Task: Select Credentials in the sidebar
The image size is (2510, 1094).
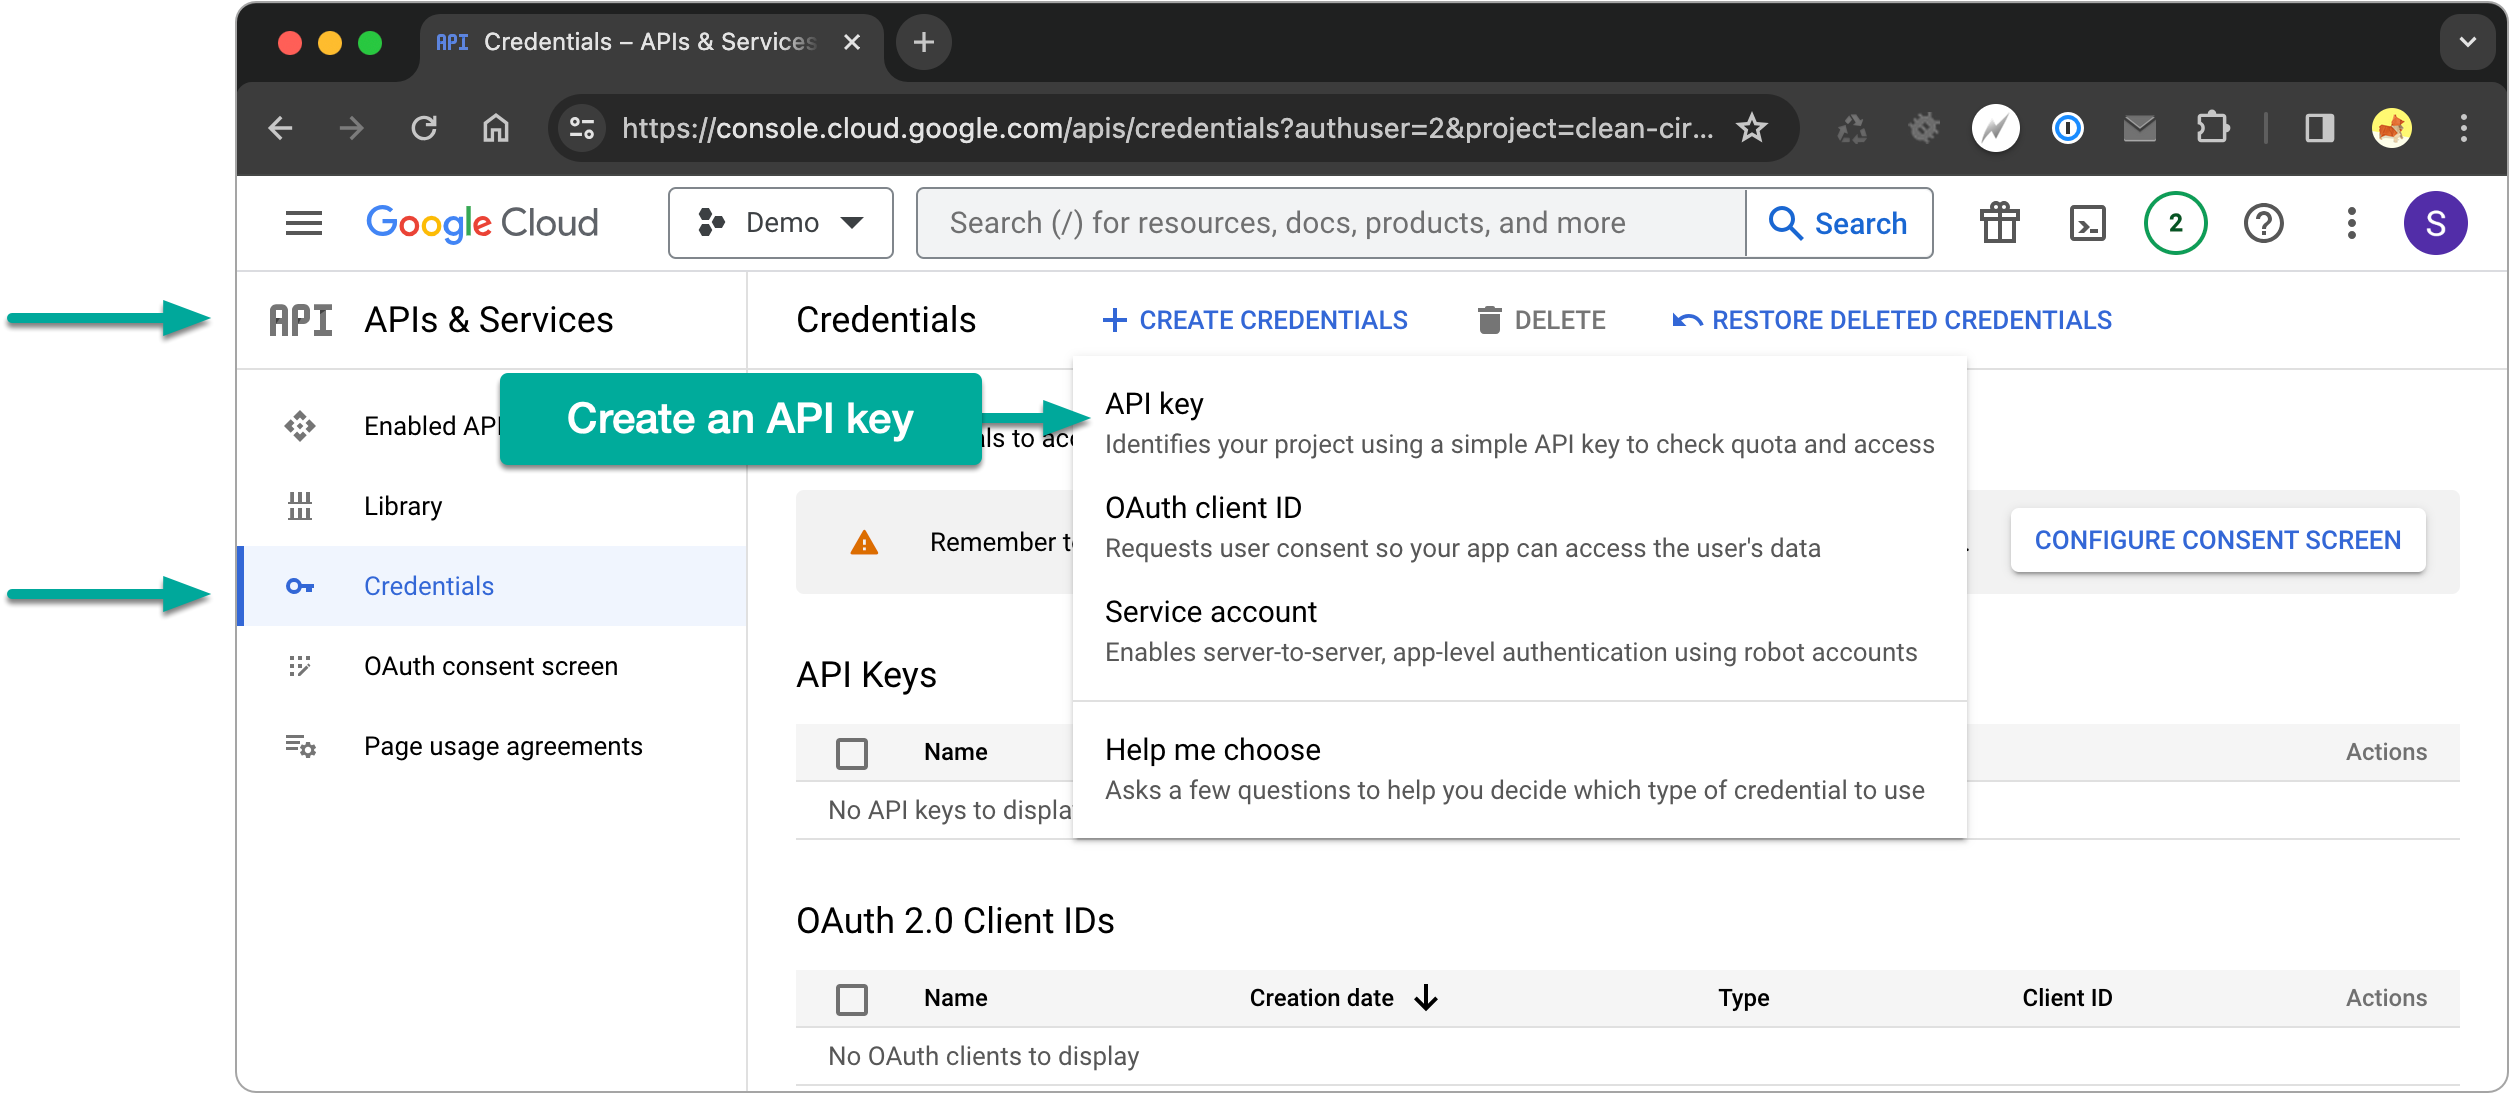Action: [x=493, y=586]
